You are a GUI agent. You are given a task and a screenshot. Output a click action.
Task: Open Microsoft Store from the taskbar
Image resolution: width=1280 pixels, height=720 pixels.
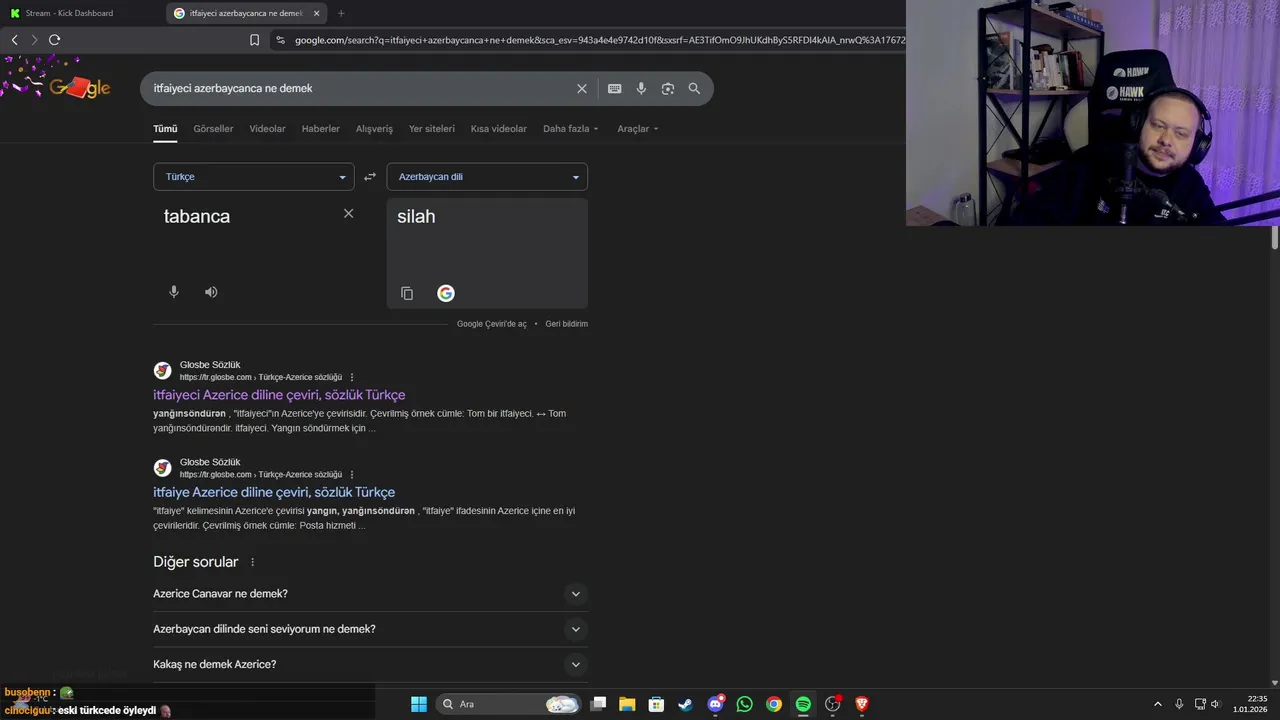[656, 704]
